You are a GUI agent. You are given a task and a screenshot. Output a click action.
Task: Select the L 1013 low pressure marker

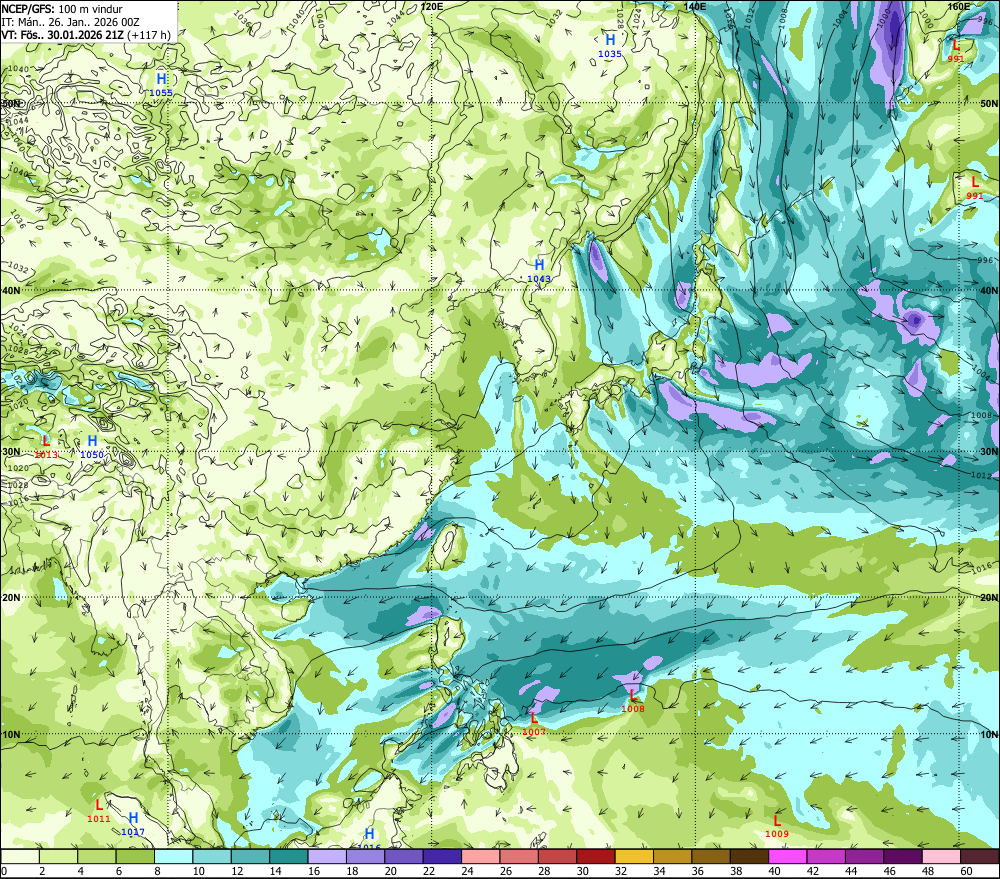46,446
